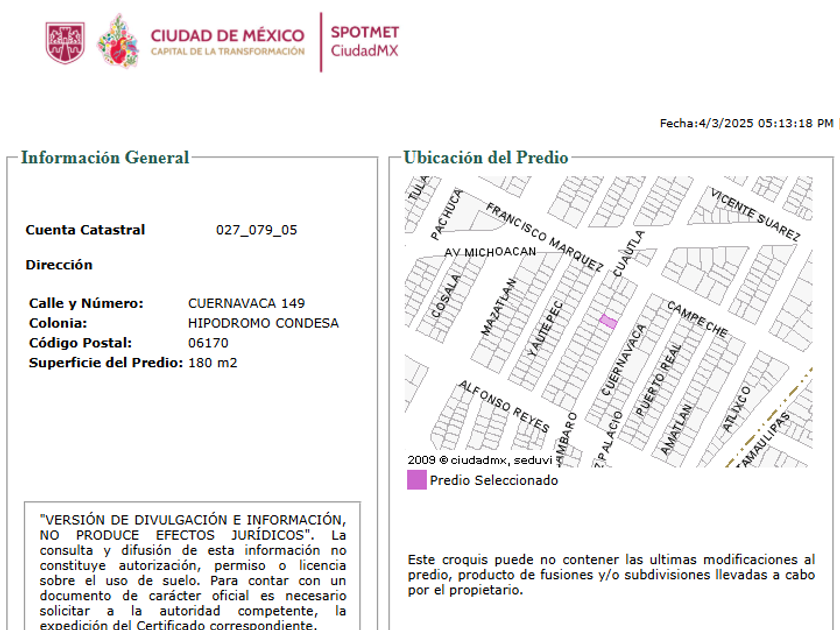840x630 pixels.
Task: Click the Predio Seleccionado purple legend swatch
Action: (x=417, y=480)
